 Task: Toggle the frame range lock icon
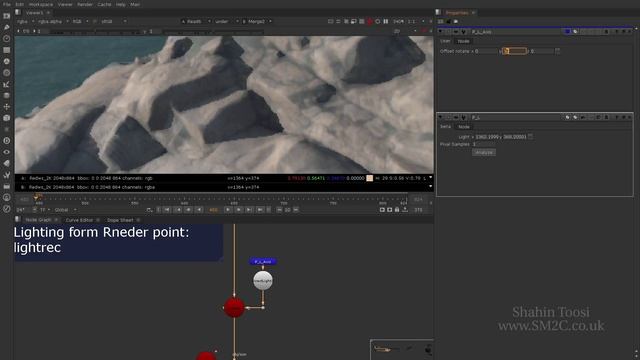397,209
